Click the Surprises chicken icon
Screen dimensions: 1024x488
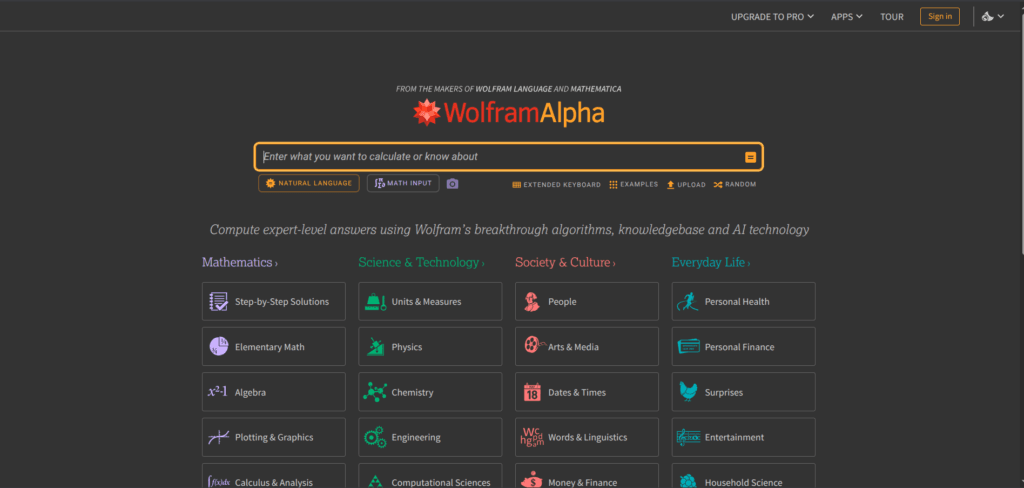688,392
